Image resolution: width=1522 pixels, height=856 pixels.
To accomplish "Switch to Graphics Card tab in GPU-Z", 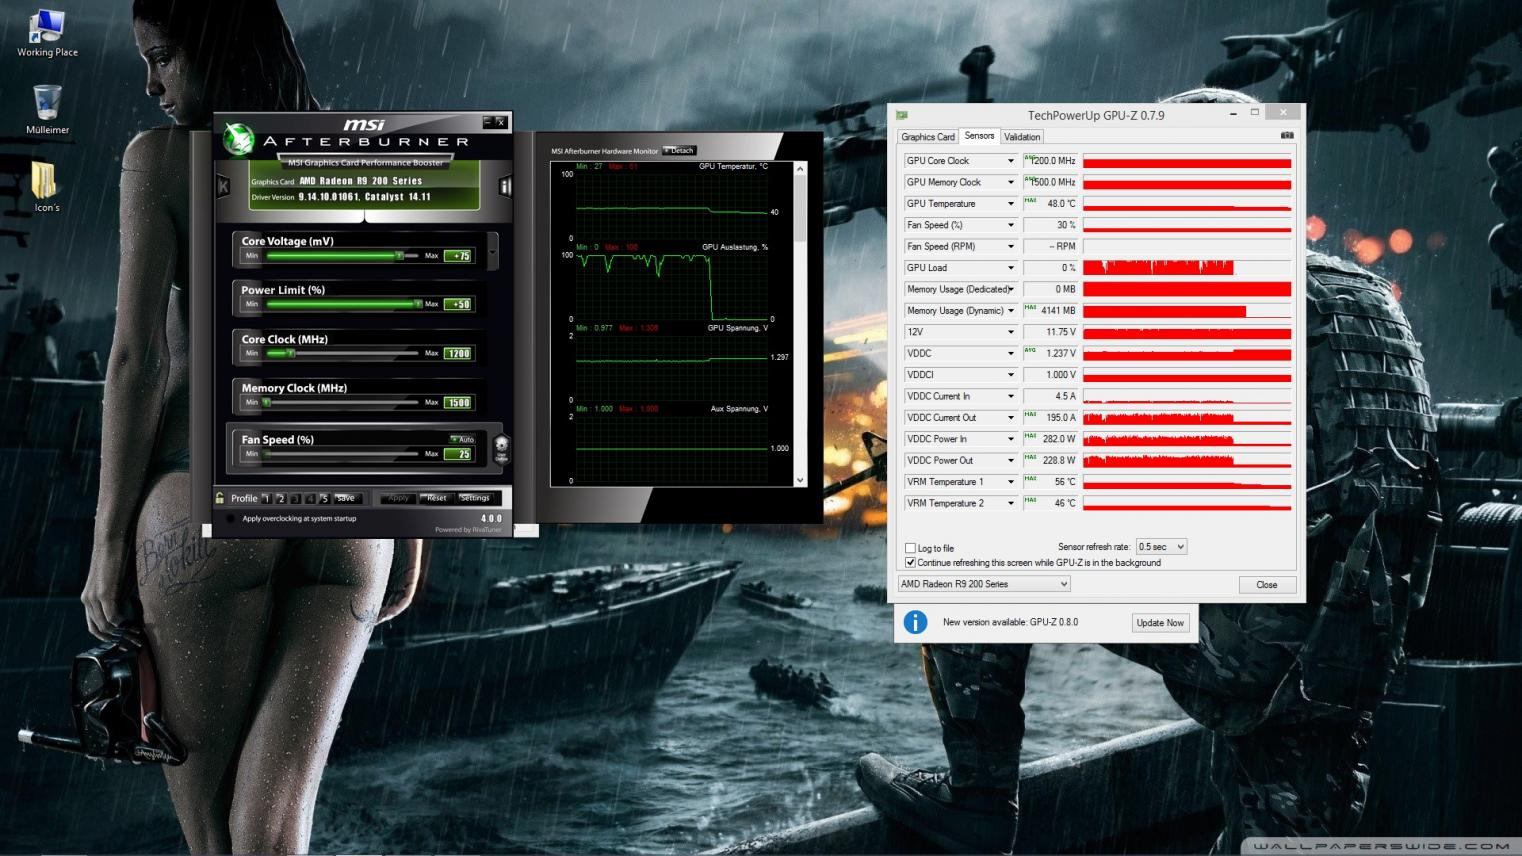I will click(928, 137).
